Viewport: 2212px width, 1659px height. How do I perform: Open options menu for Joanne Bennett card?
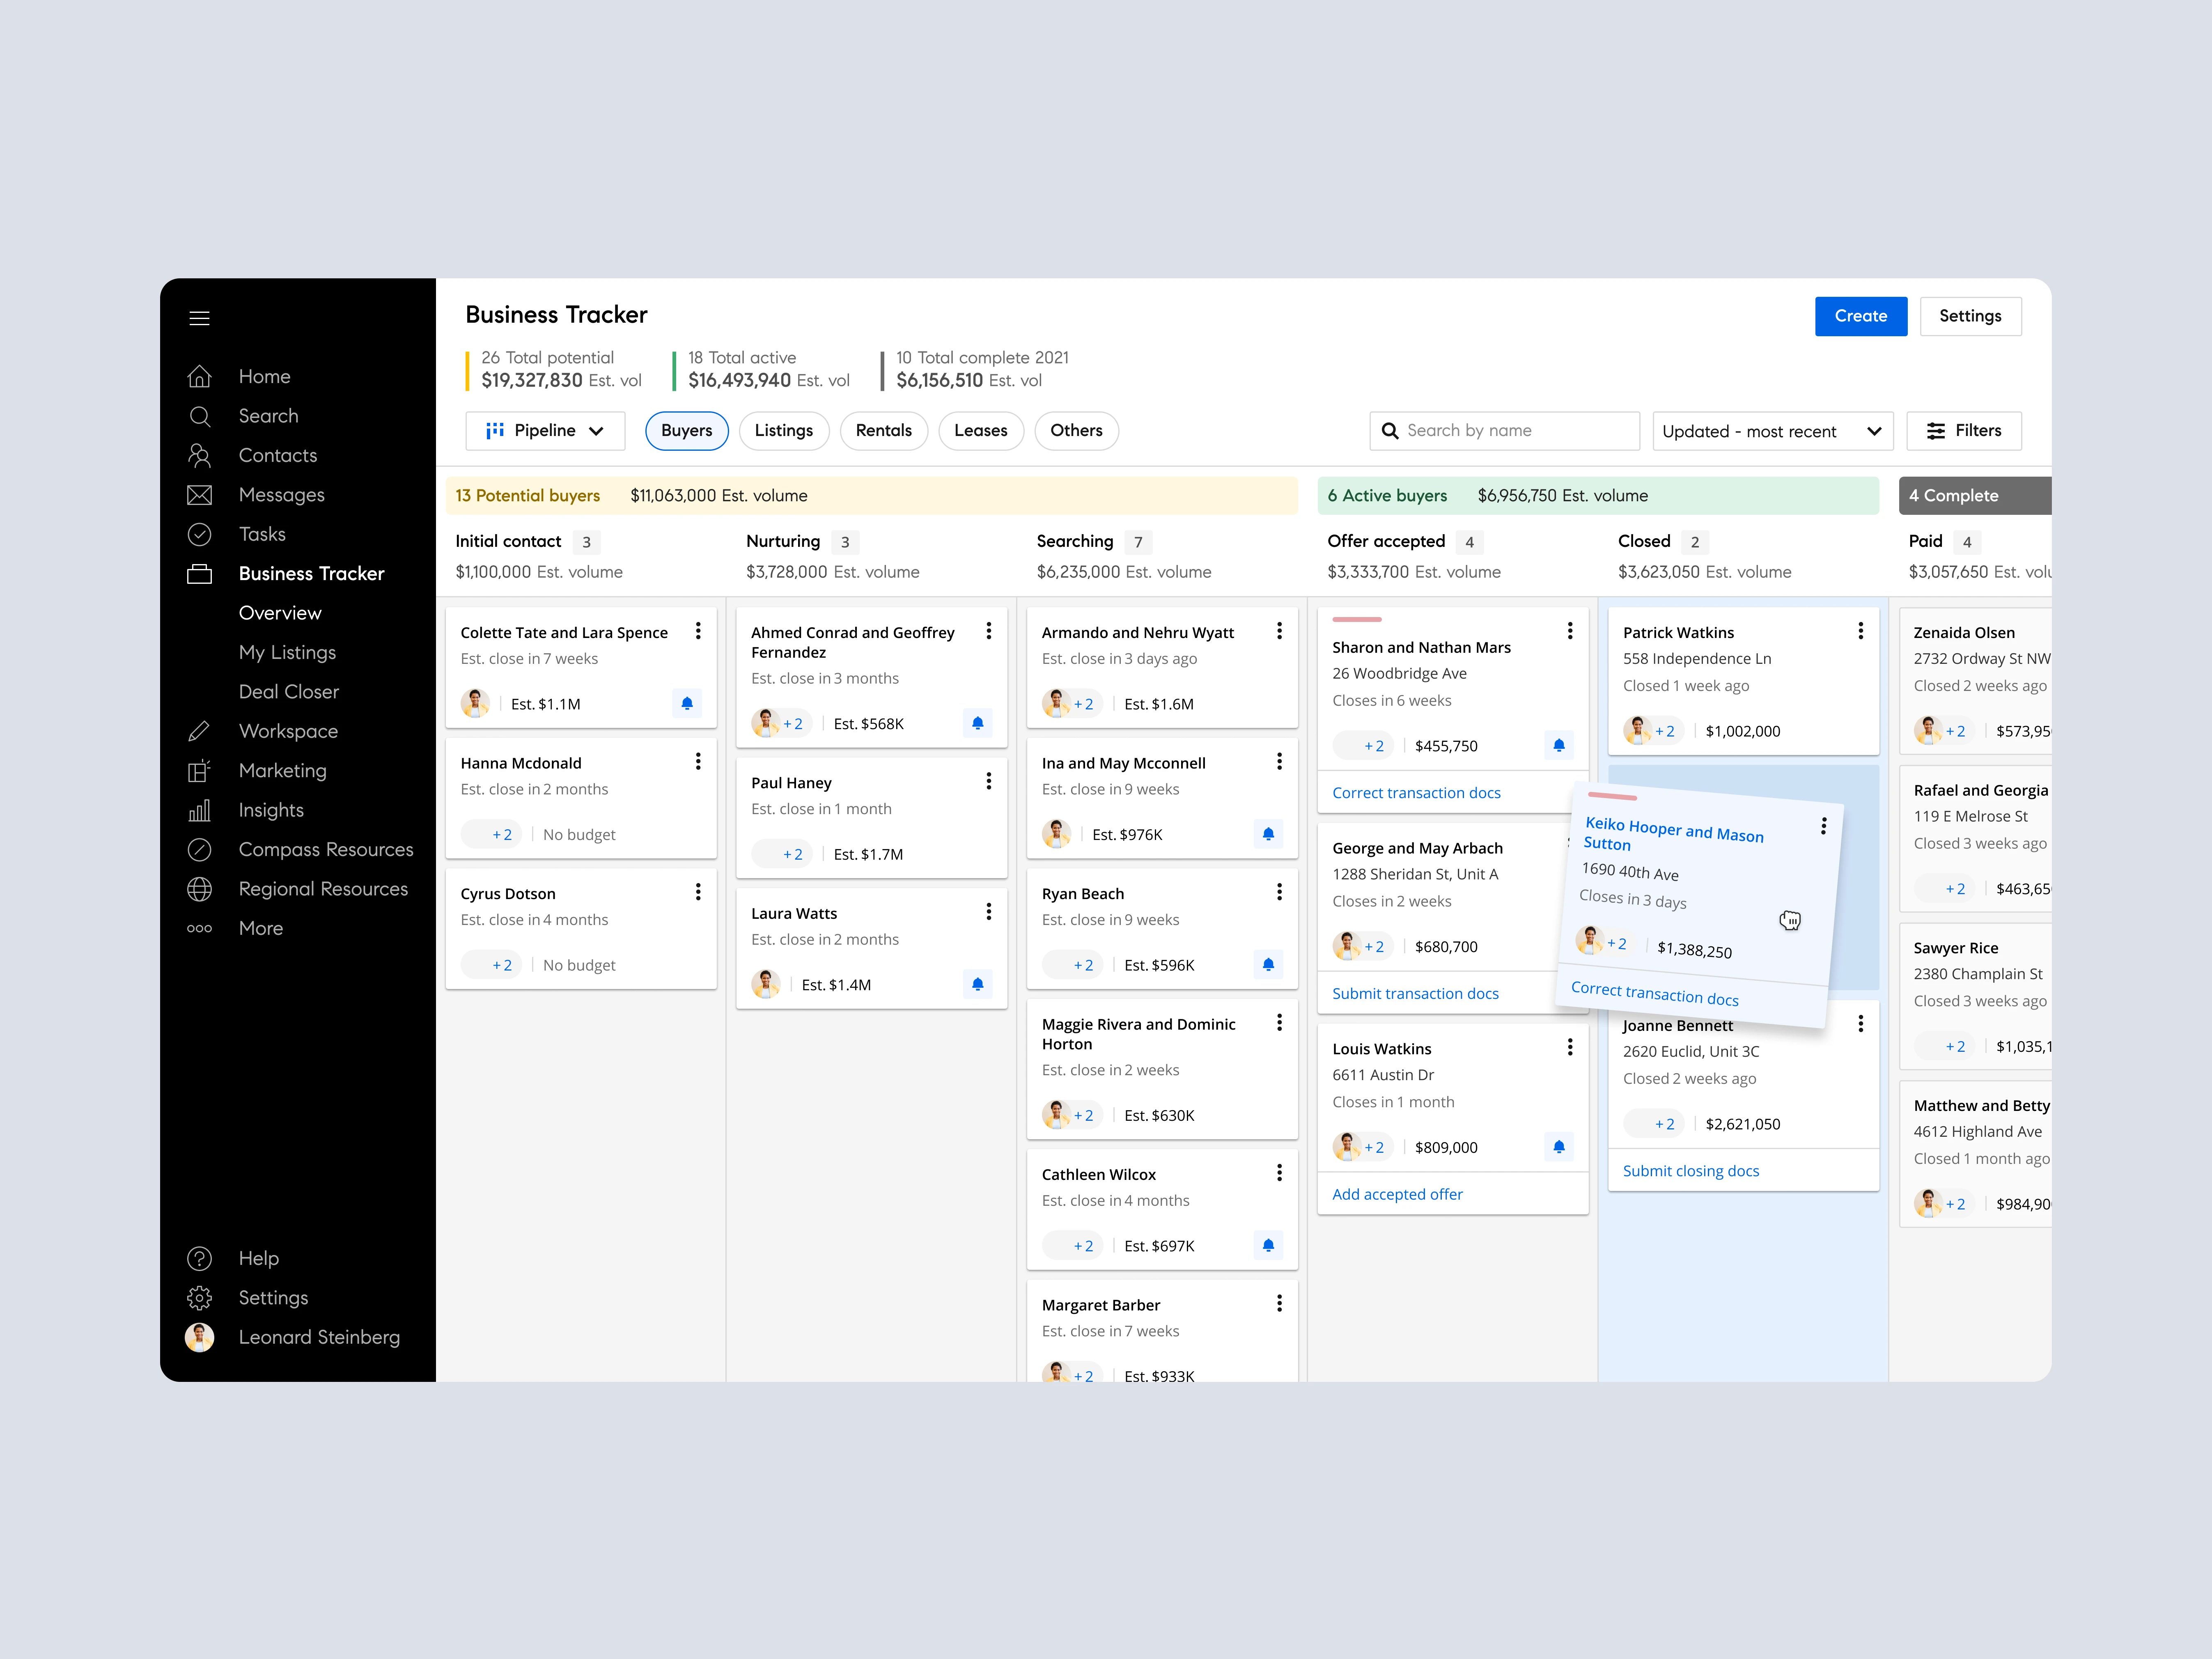(x=1860, y=1023)
